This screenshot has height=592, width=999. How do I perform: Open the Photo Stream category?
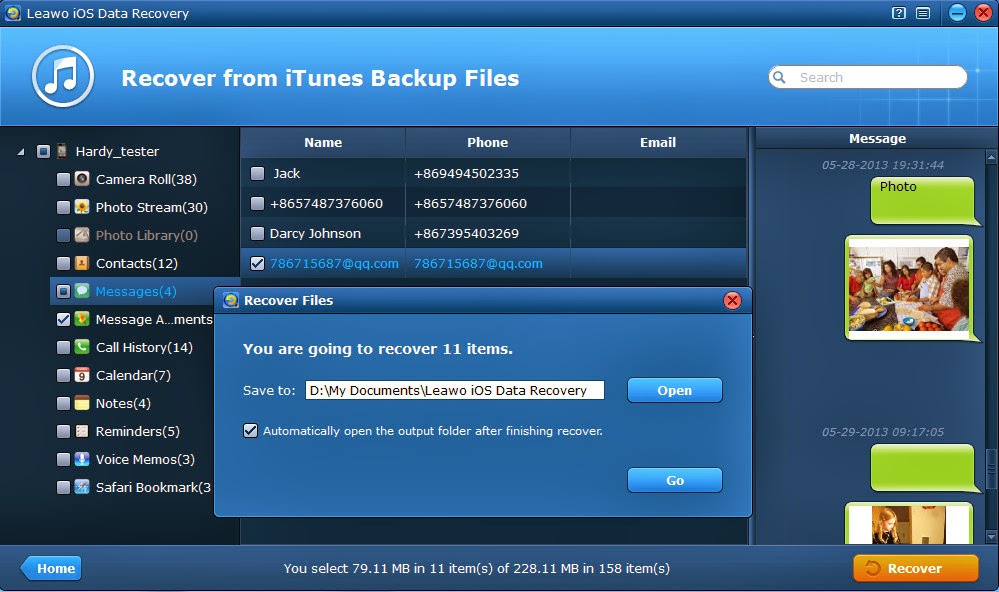pos(80,207)
